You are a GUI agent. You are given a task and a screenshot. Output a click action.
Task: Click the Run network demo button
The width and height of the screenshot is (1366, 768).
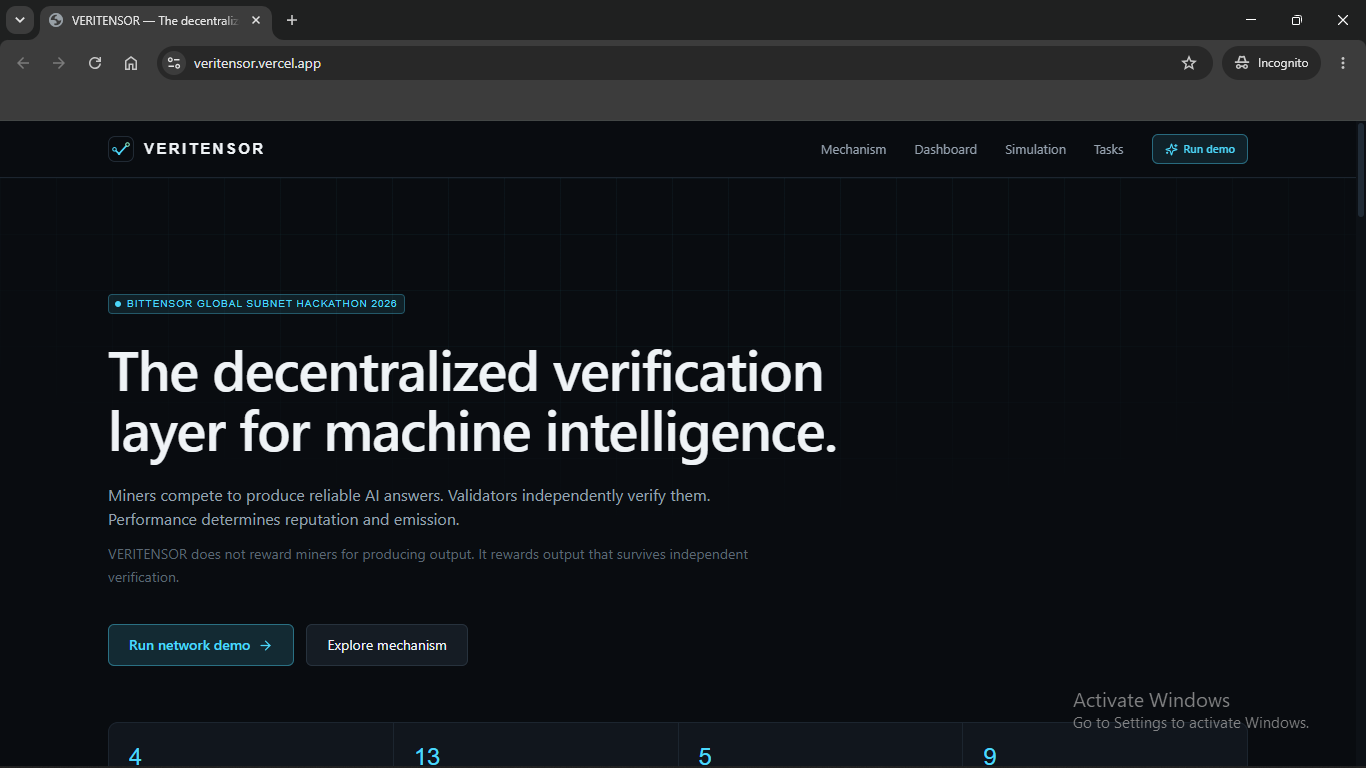[201, 645]
